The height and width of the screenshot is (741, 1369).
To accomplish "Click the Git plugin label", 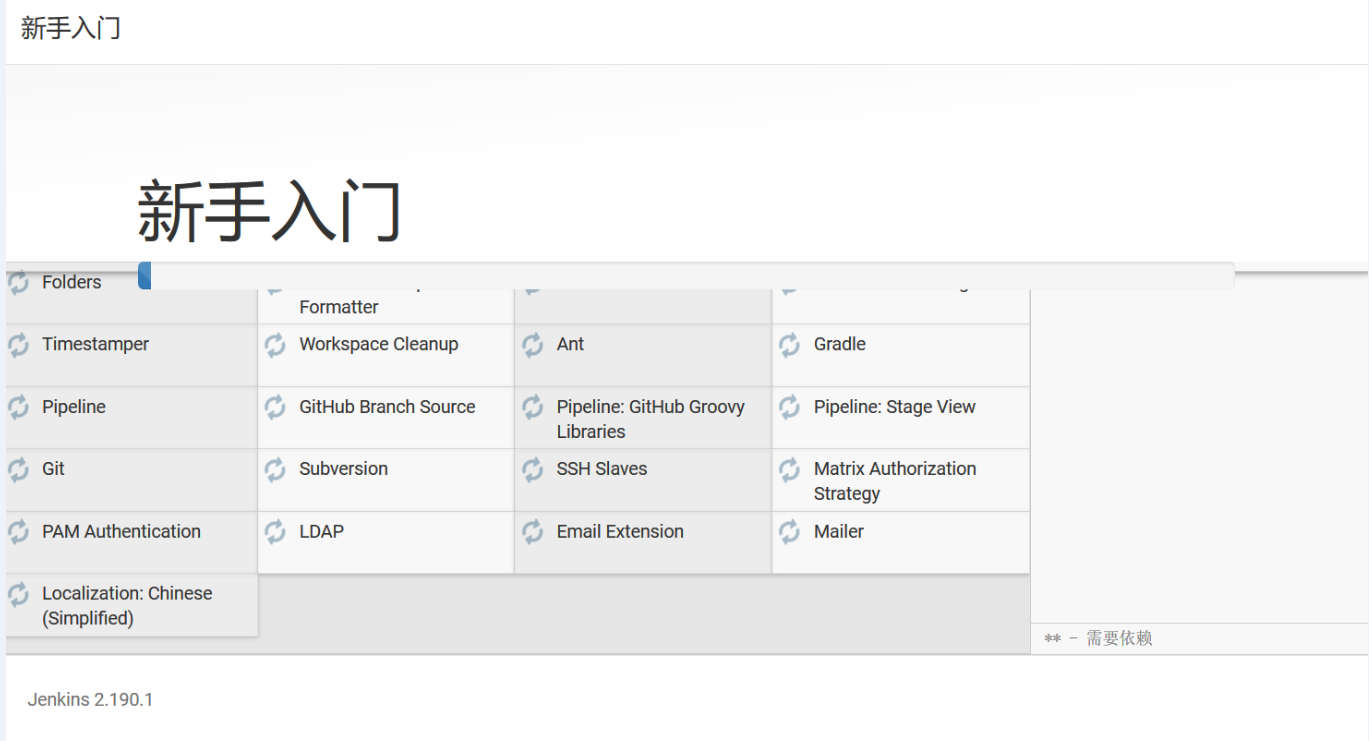I will coord(53,469).
